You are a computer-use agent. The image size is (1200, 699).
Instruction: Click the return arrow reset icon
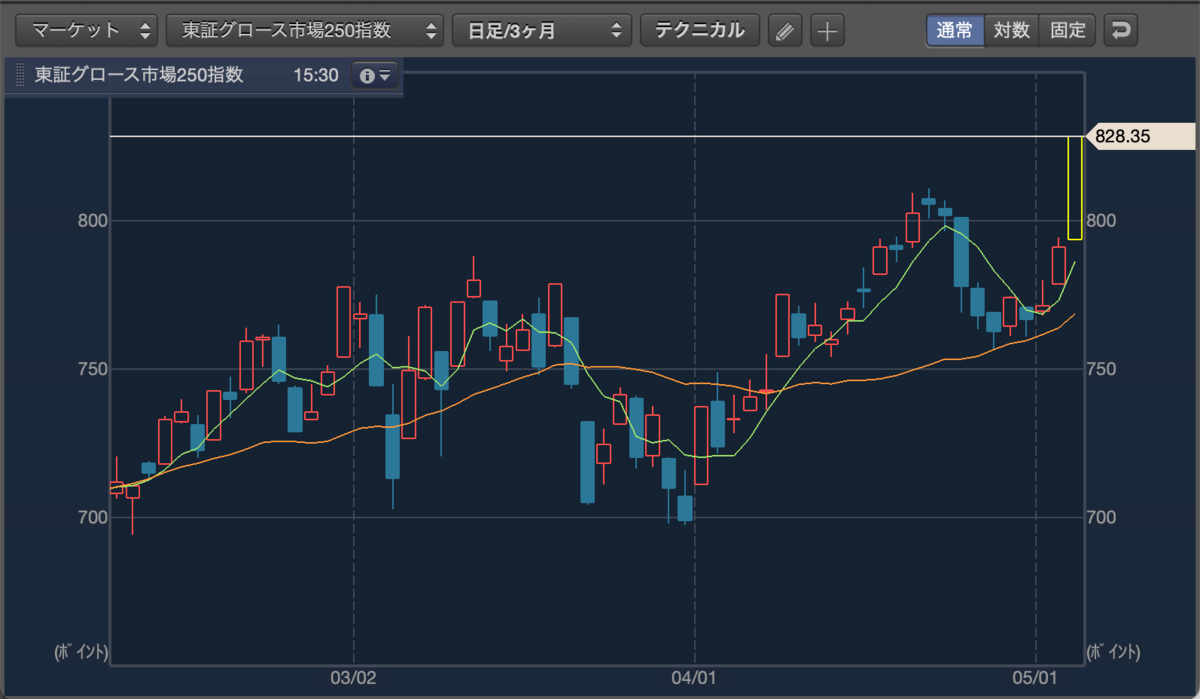(x=1121, y=30)
